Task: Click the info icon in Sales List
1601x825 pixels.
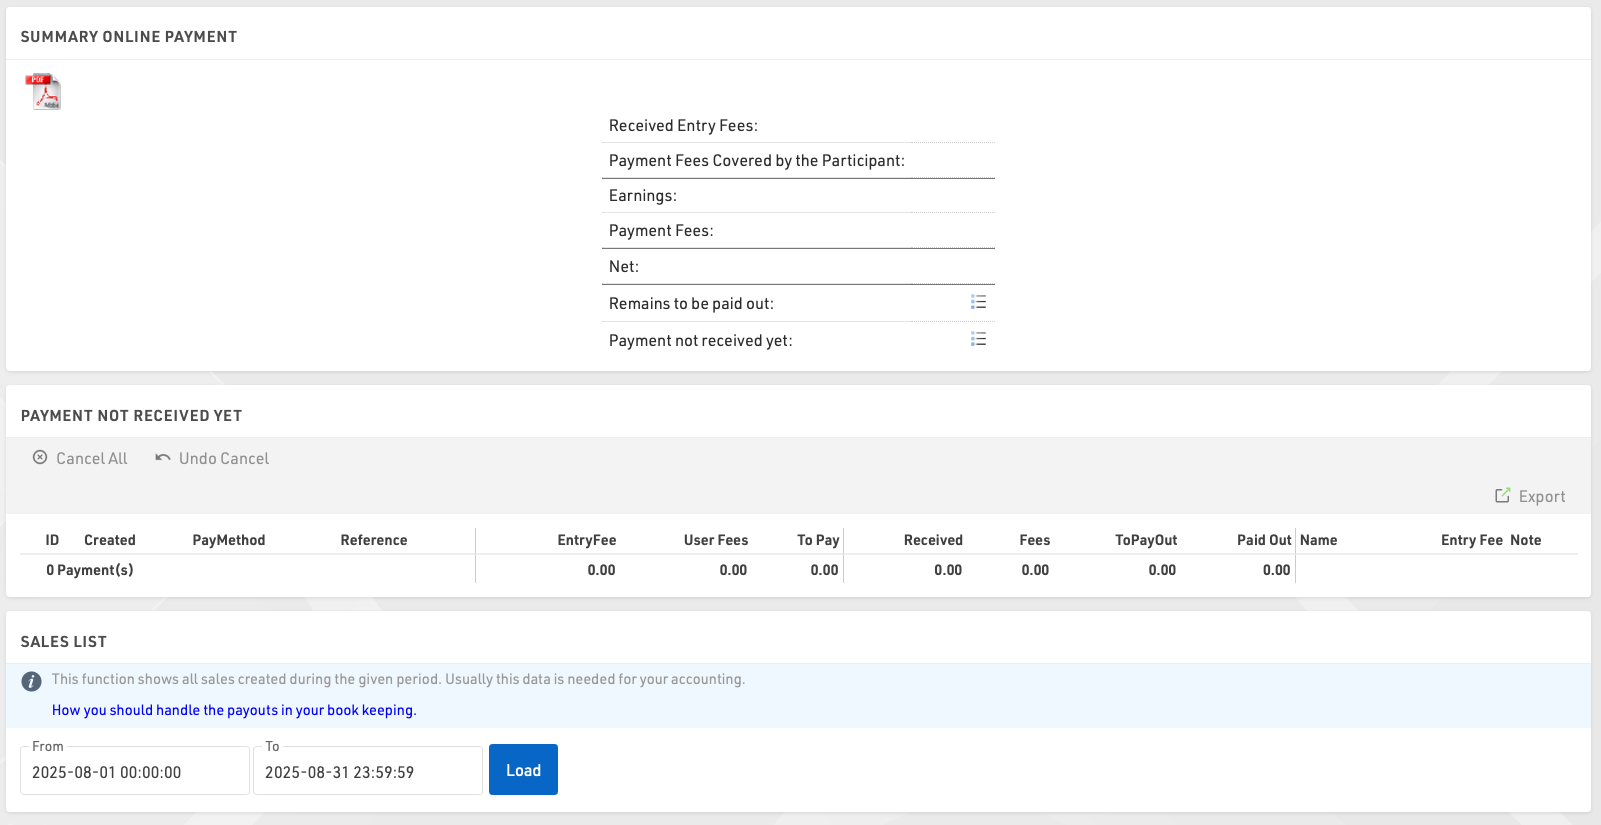Action: coord(32,681)
